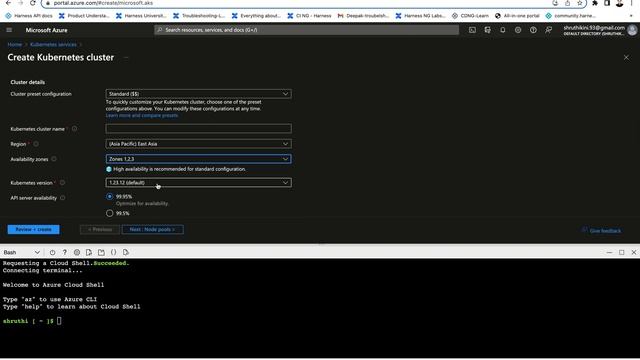Select 99.95% API server availability
The image size is (640, 360).
click(x=109, y=196)
